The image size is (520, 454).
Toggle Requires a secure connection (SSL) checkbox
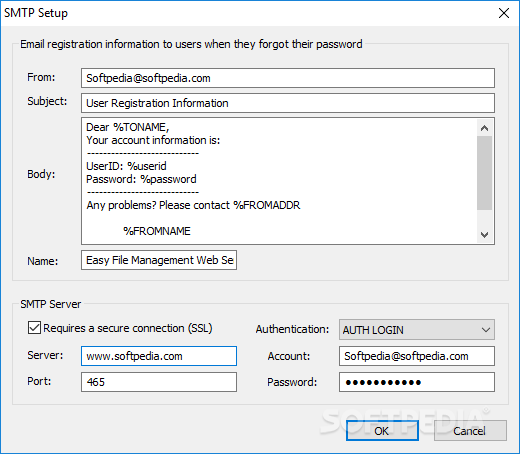pos(34,328)
